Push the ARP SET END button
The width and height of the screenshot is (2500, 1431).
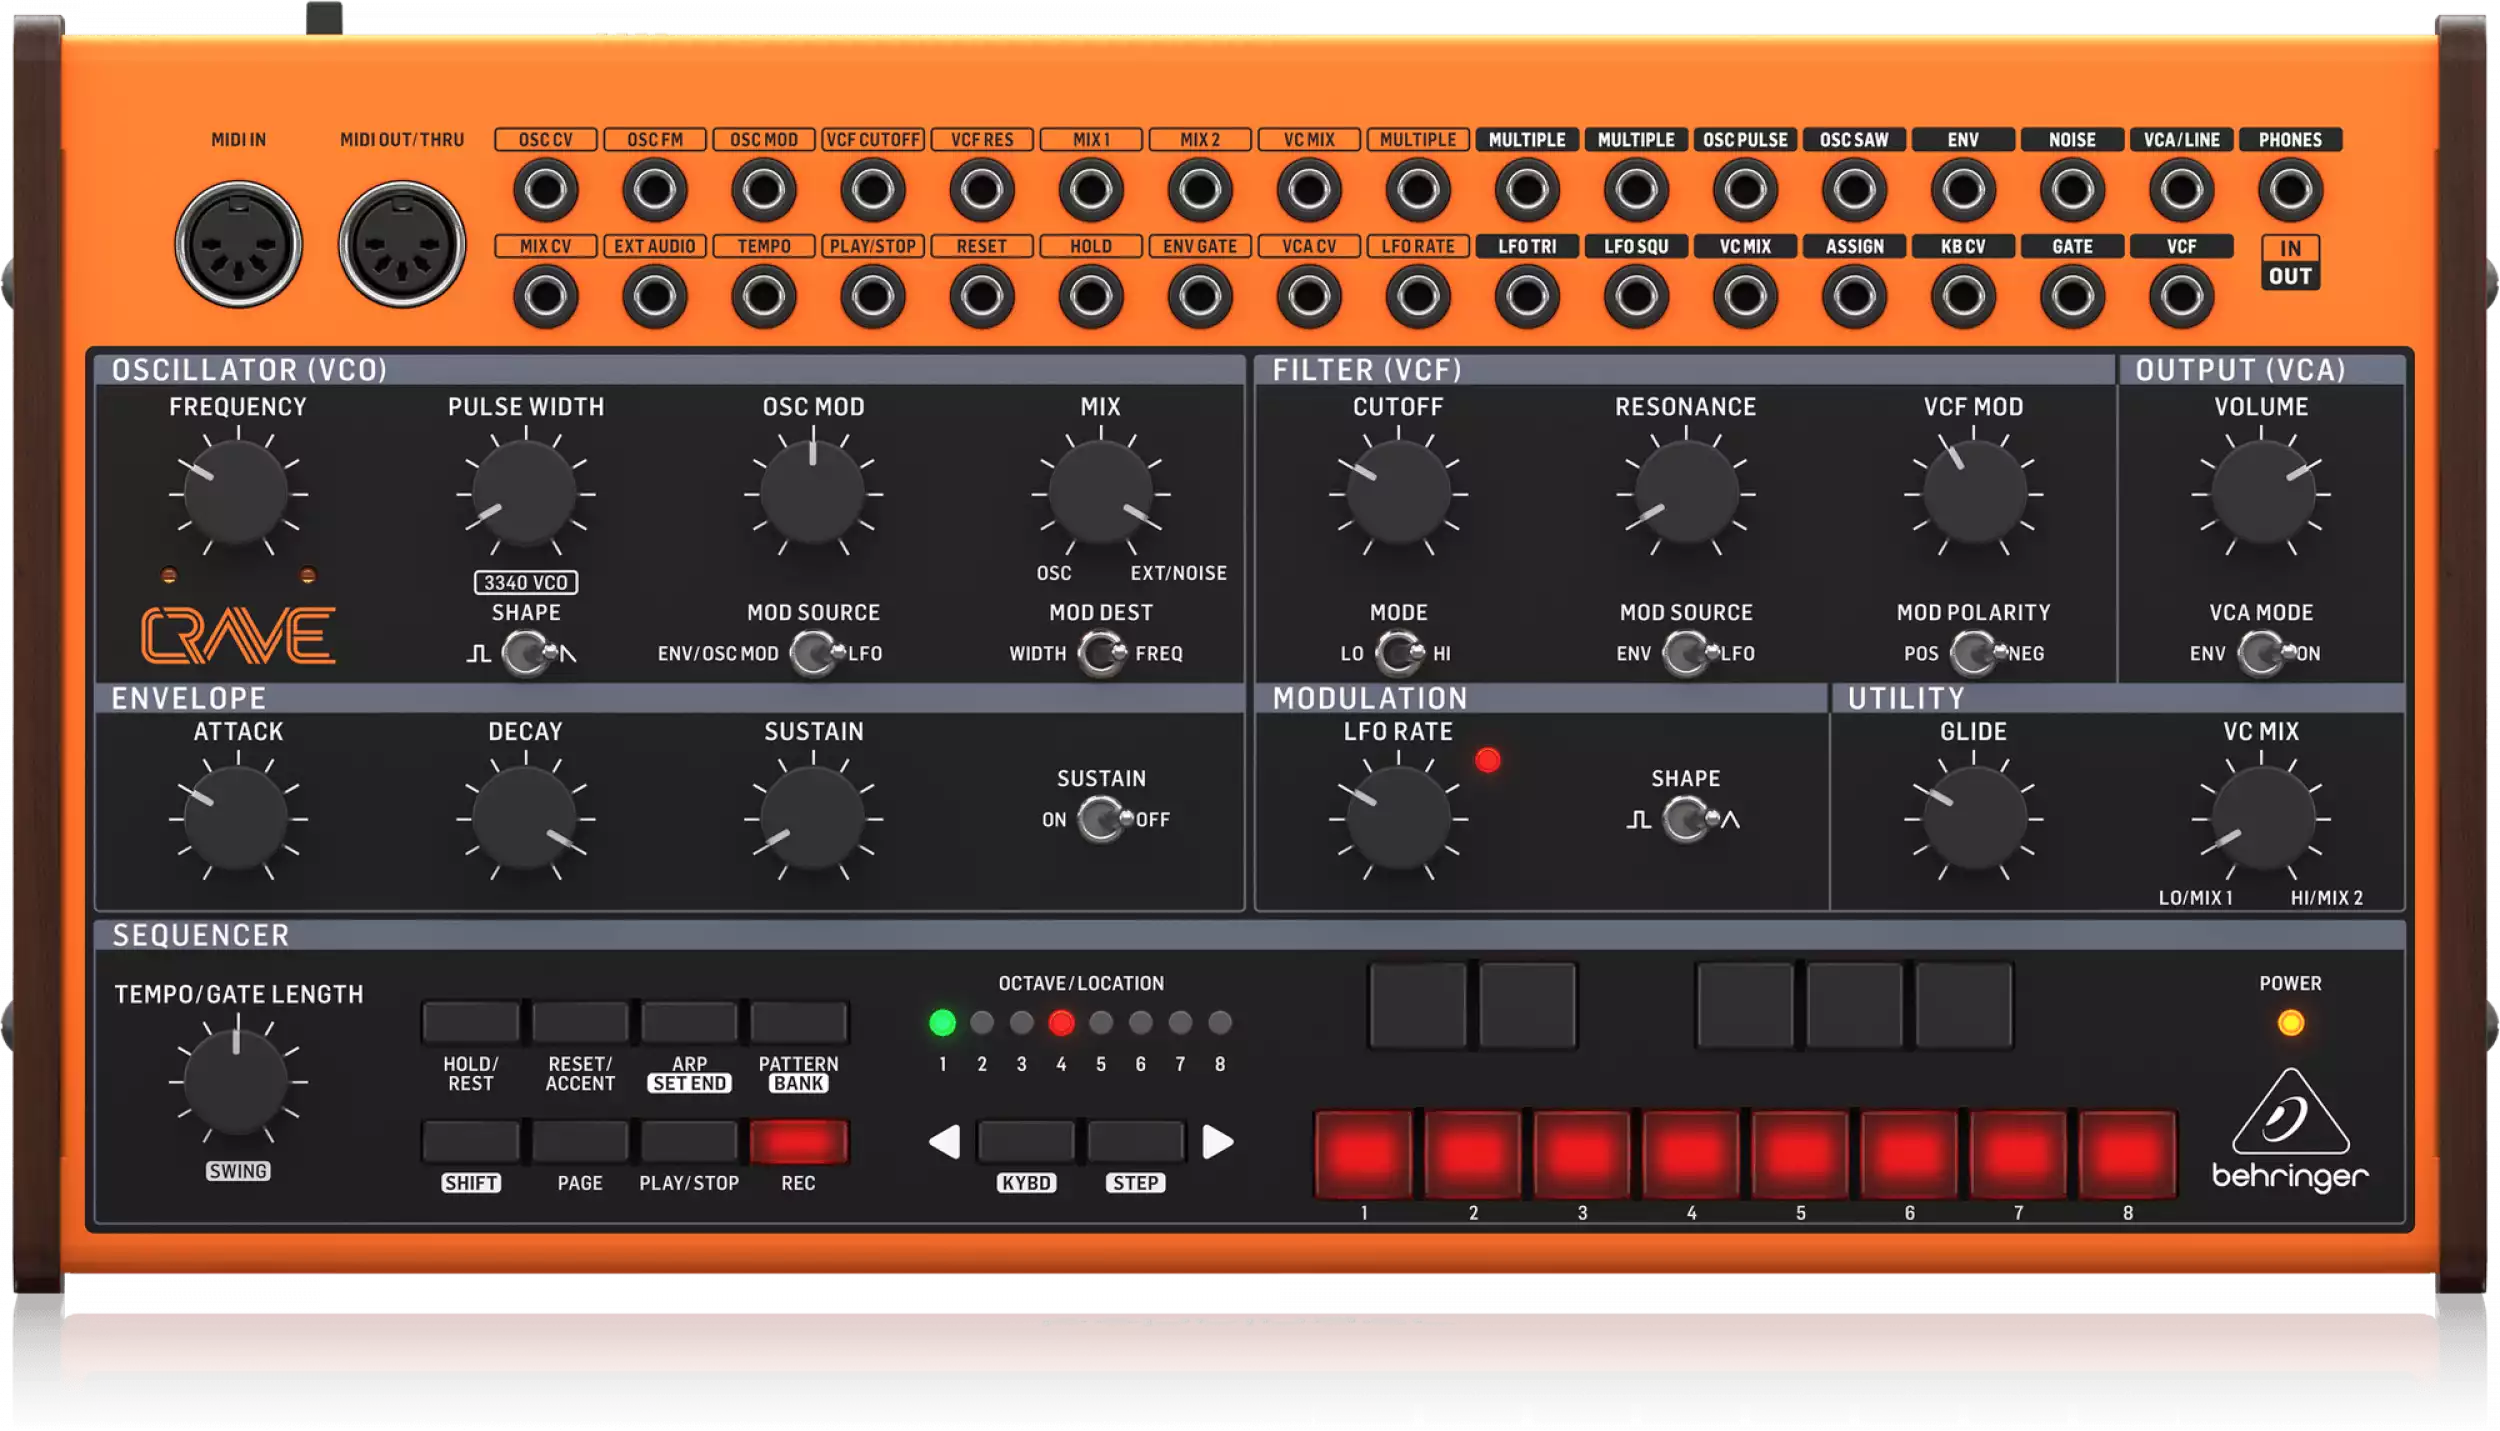689,1022
